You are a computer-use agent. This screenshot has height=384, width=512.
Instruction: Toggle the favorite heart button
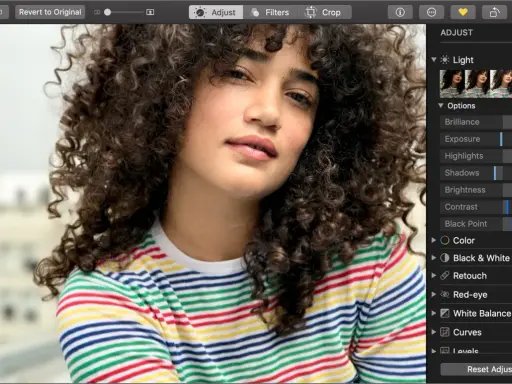(463, 12)
